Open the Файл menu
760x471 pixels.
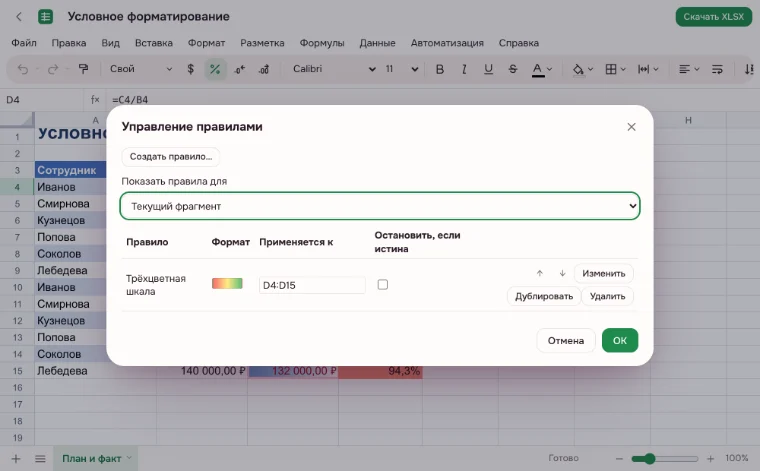pyautogui.click(x=24, y=43)
